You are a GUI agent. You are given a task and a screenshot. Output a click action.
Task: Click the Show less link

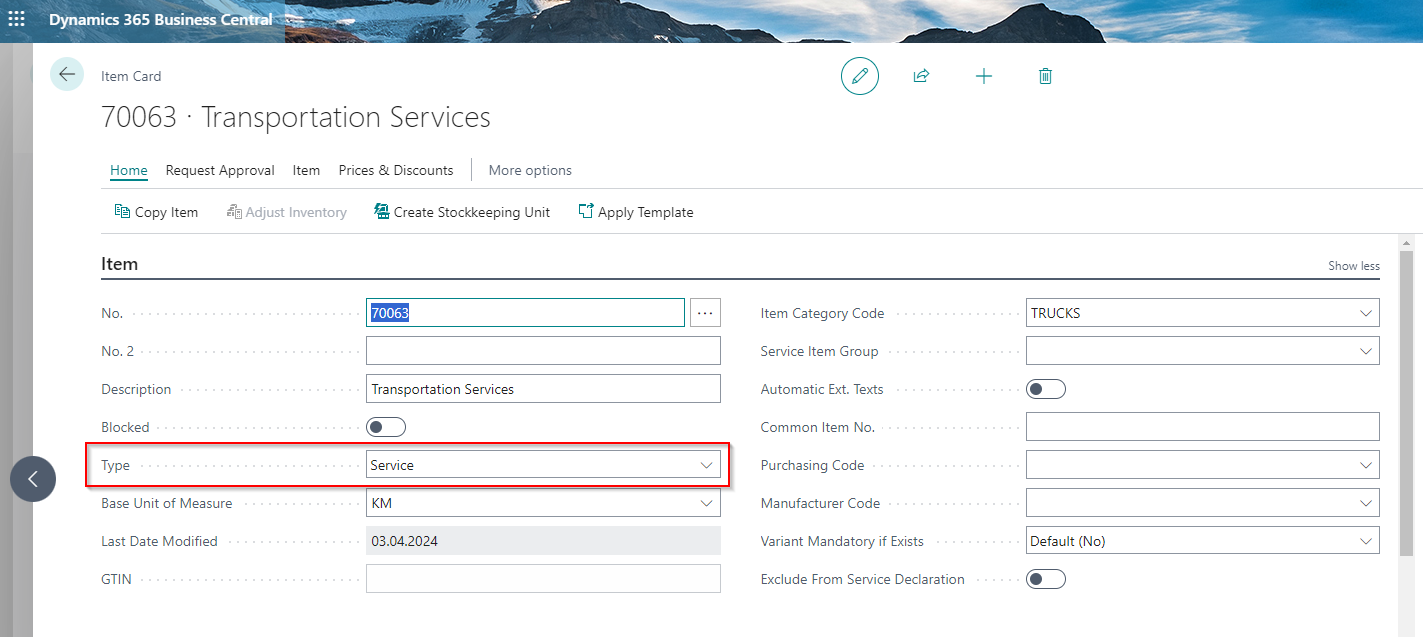1353,266
